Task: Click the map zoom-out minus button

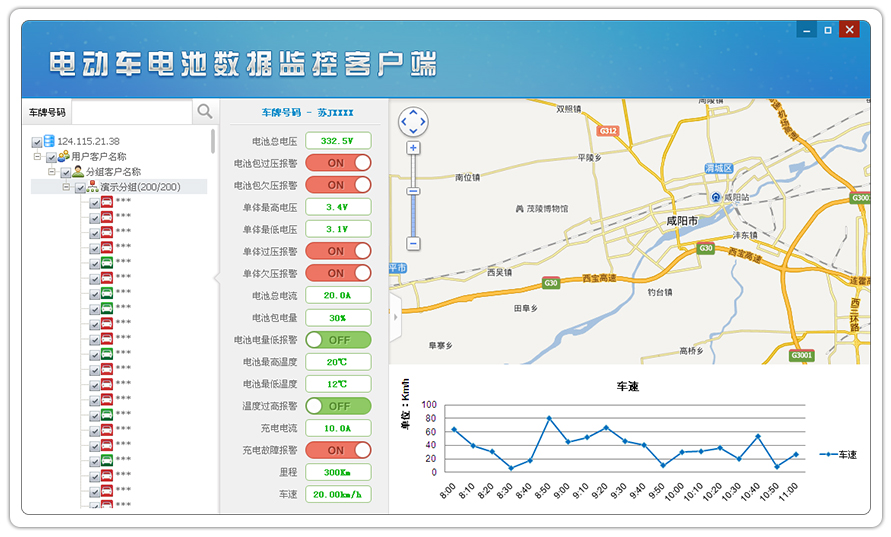Action: (413, 243)
